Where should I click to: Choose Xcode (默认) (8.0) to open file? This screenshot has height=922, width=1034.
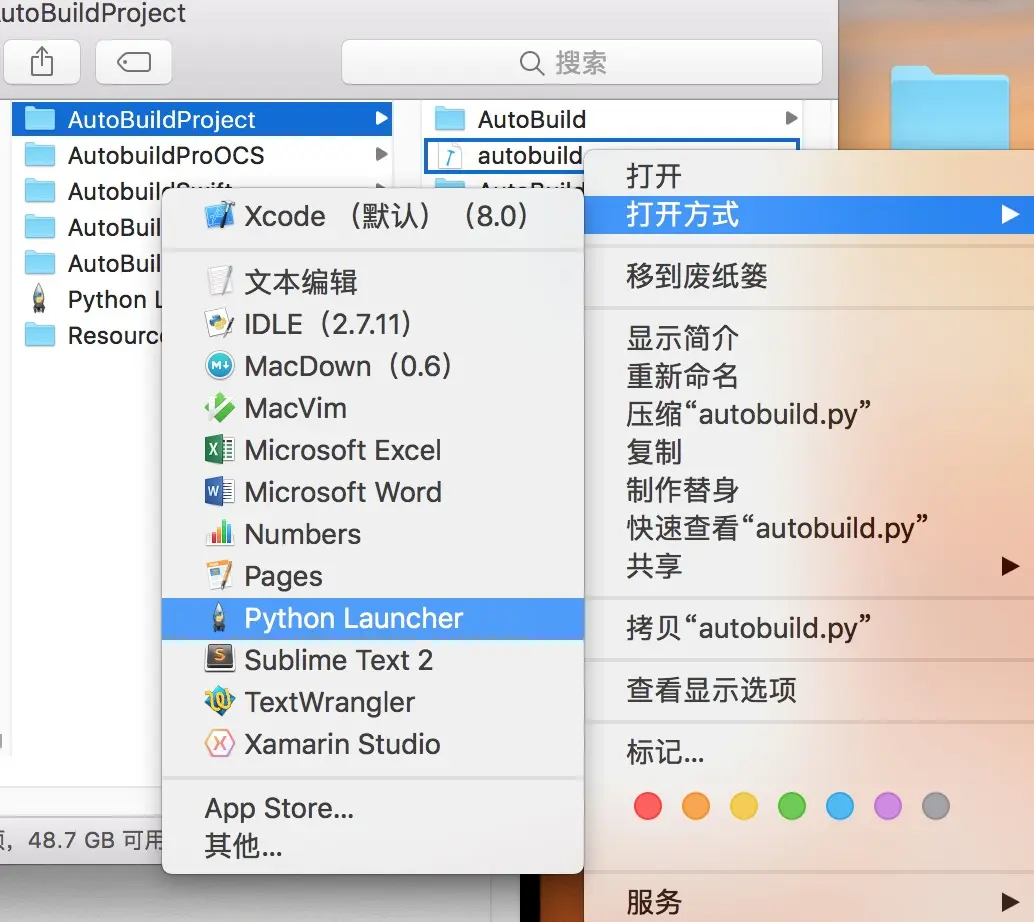[x=373, y=216]
